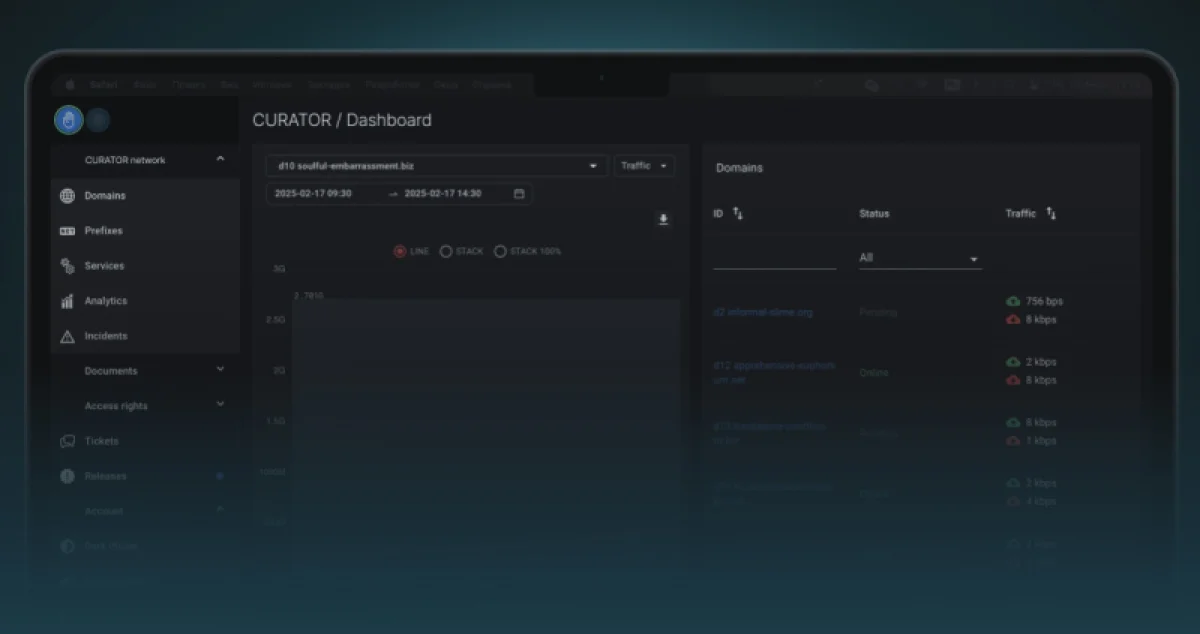Select the LINE chart radio button
The image size is (1200, 634).
click(x=400, y=251)
